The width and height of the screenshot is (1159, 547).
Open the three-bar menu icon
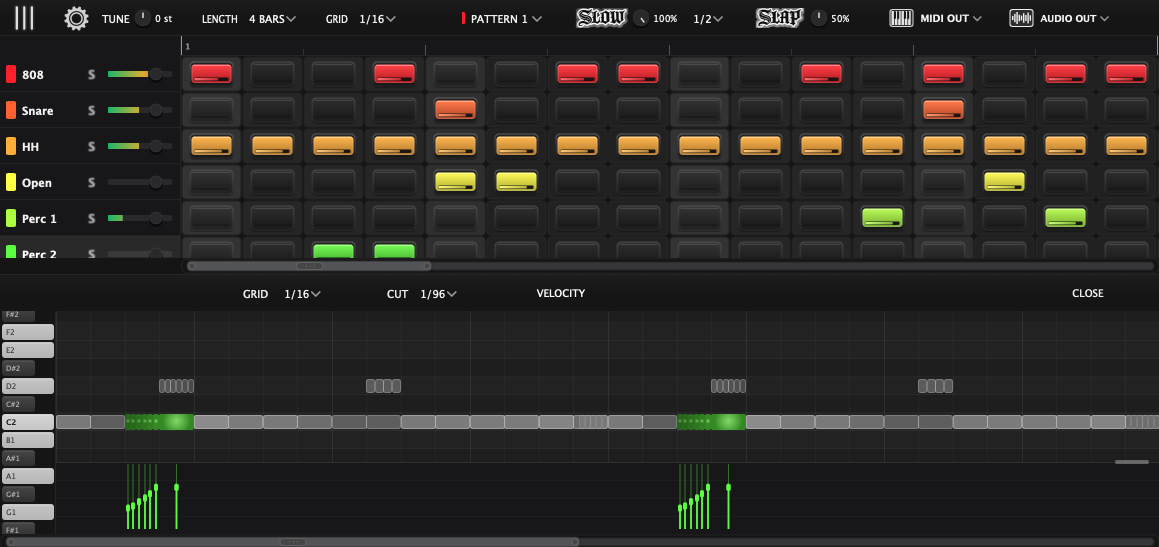24,18
